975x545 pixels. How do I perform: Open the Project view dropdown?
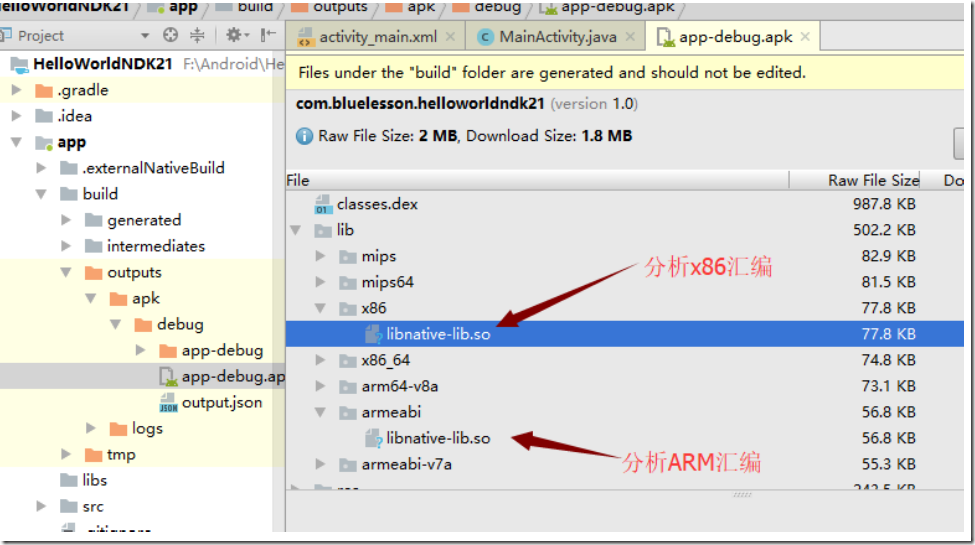pos(145,36)
